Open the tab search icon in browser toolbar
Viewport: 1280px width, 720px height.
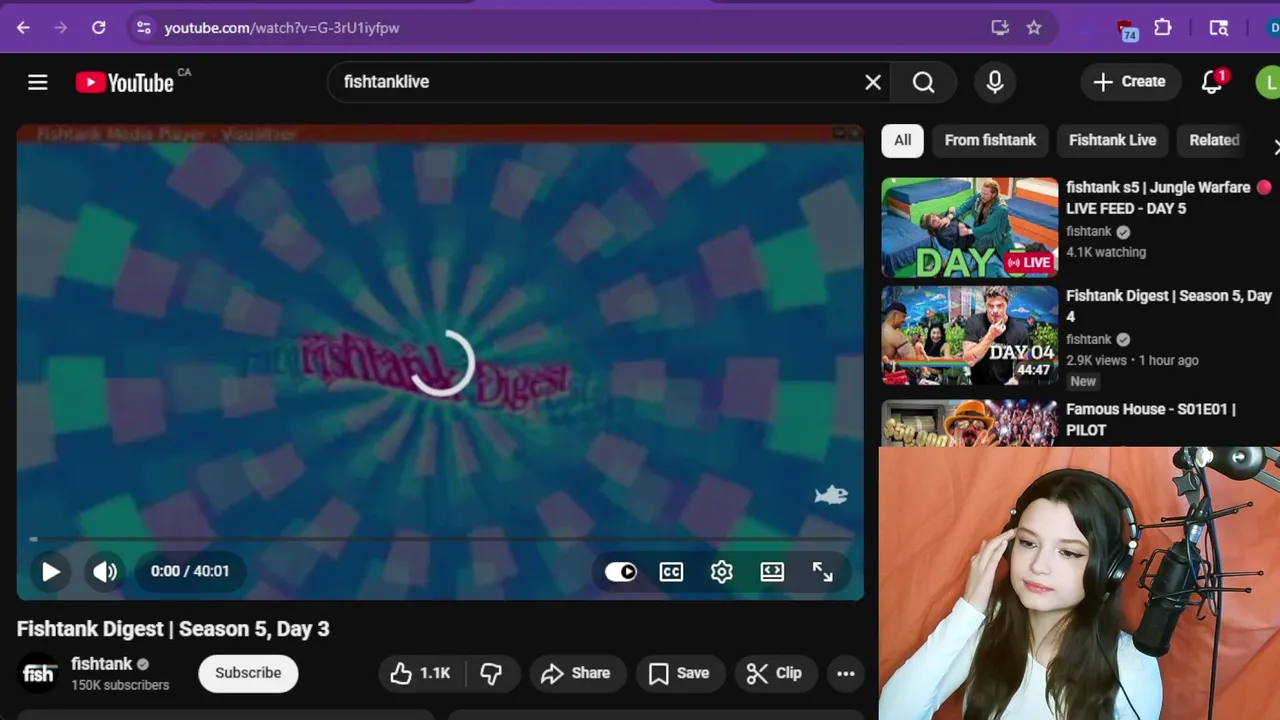tap(1218, 28)
